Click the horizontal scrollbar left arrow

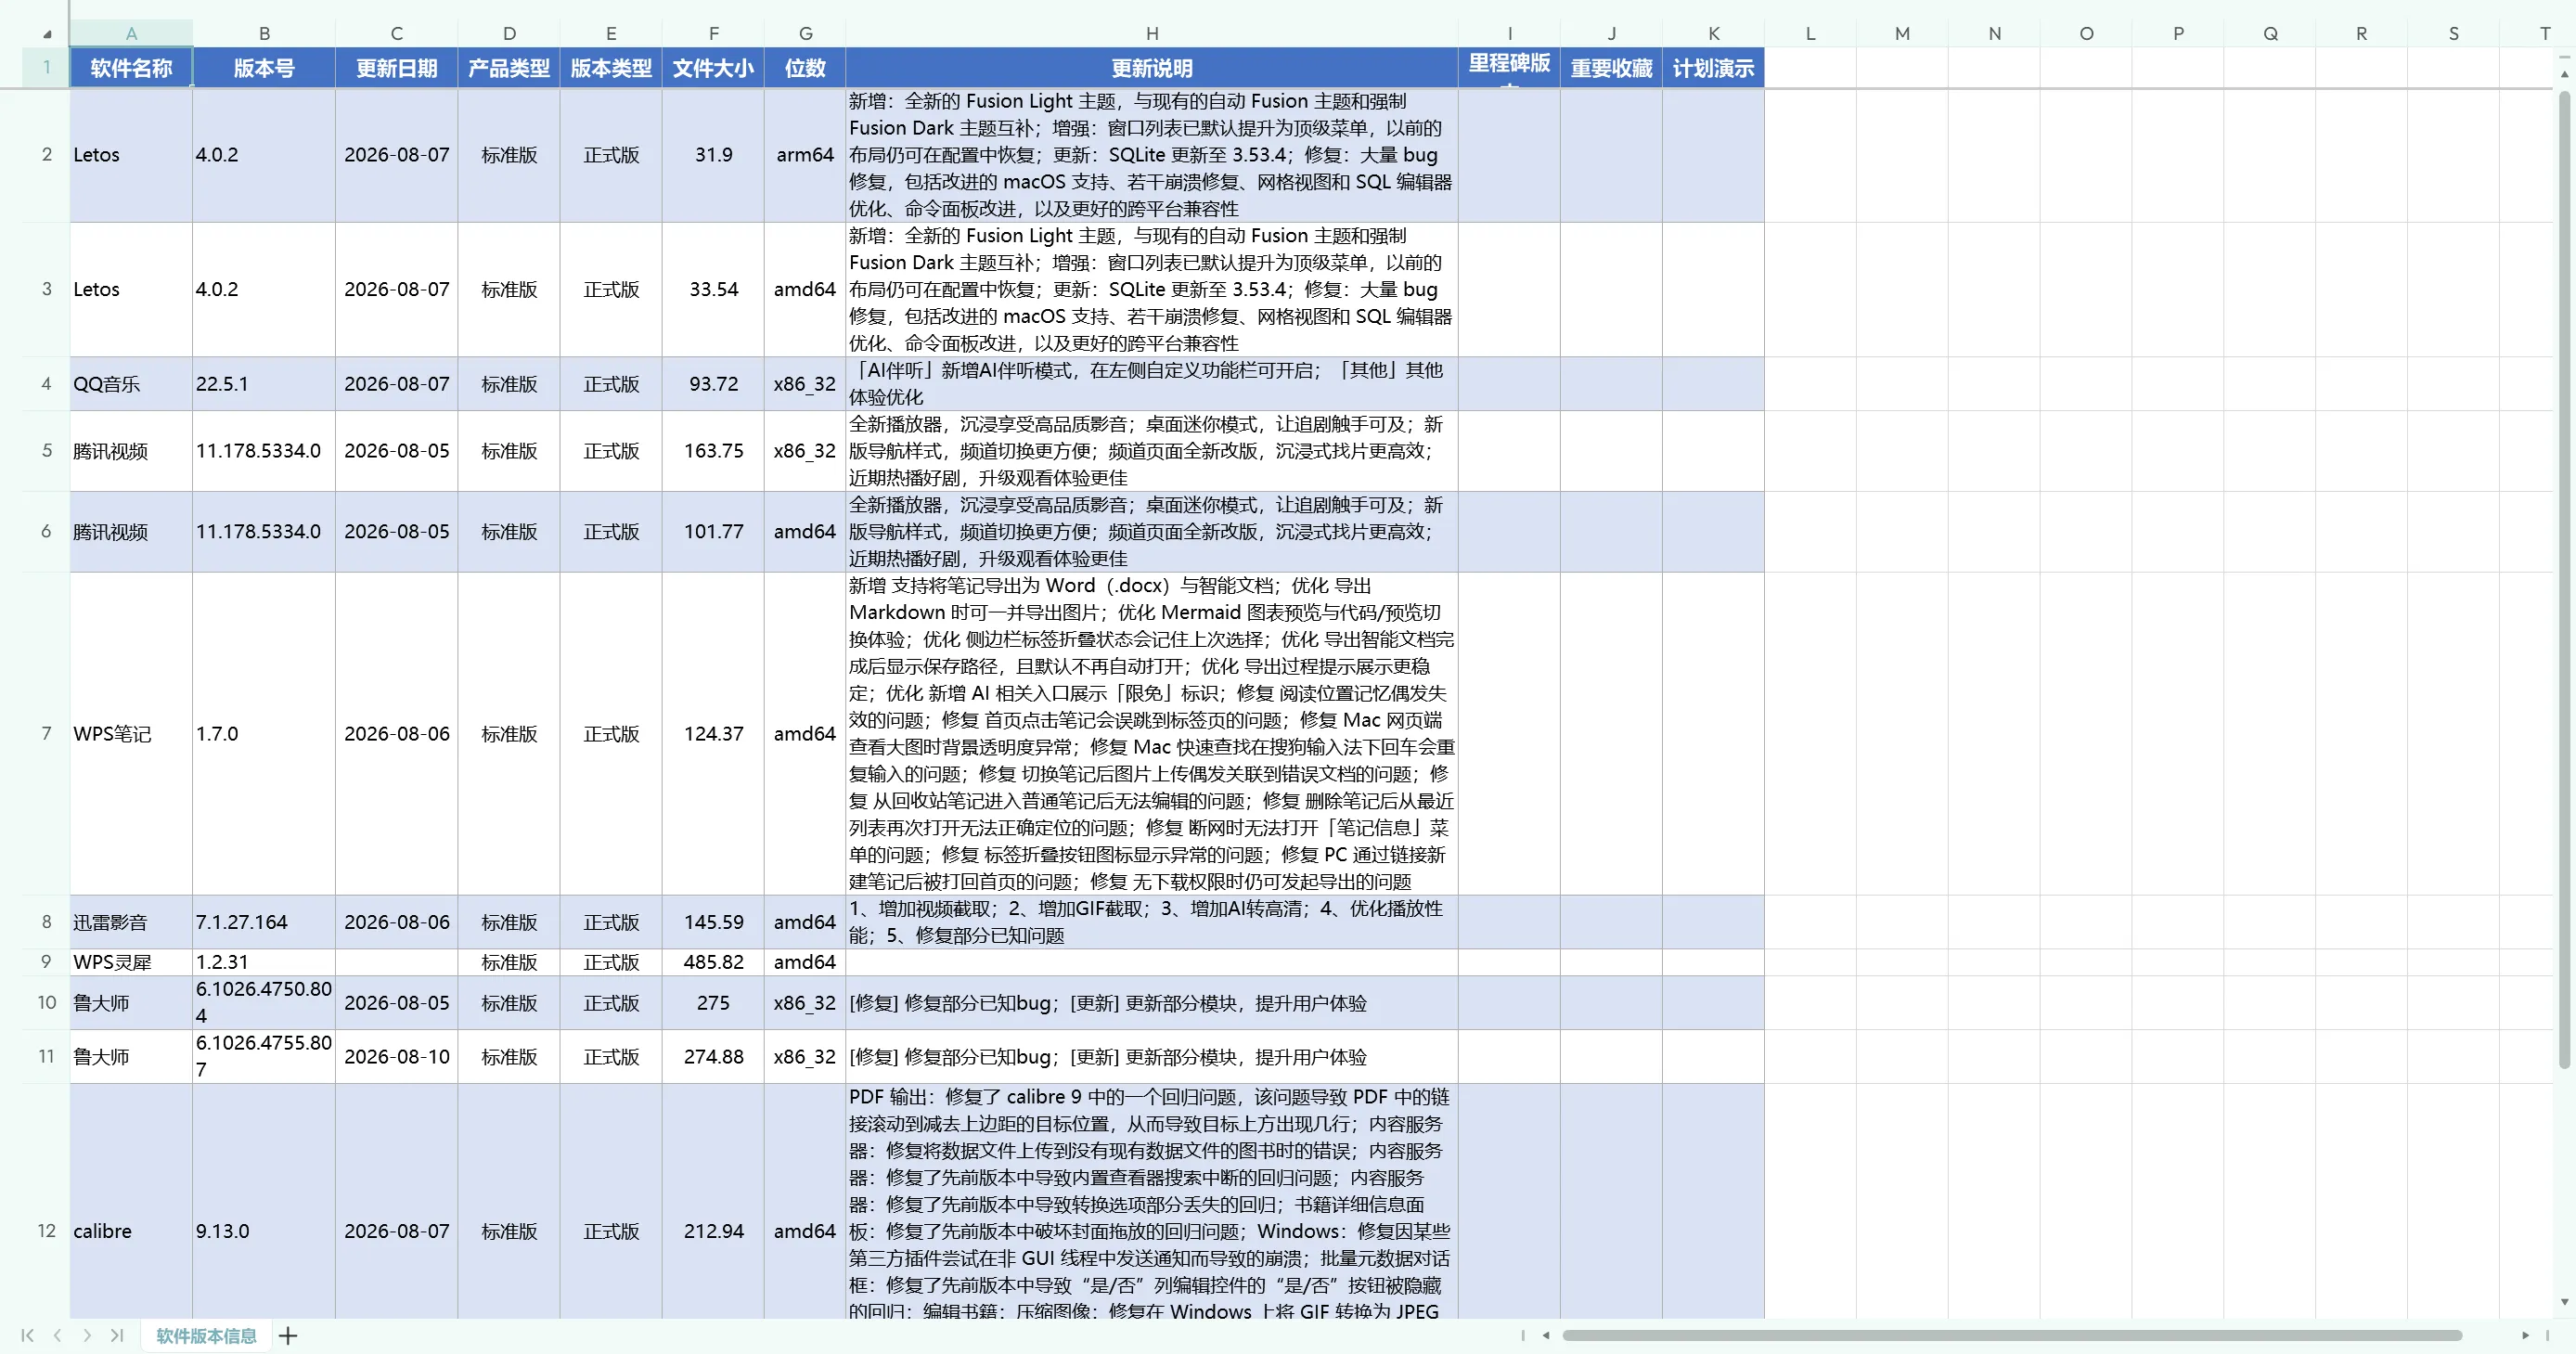coord(1546,1335)
